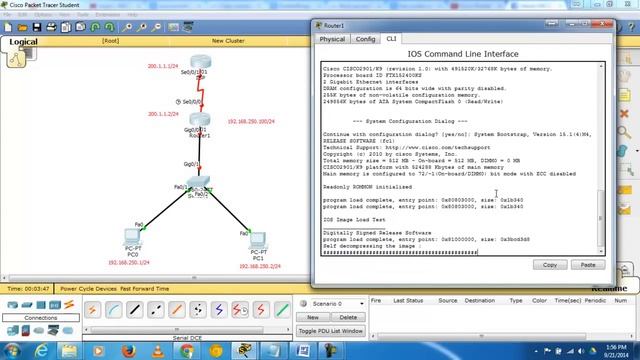
Task: Open a file with the folder icon
Action: 22,27
